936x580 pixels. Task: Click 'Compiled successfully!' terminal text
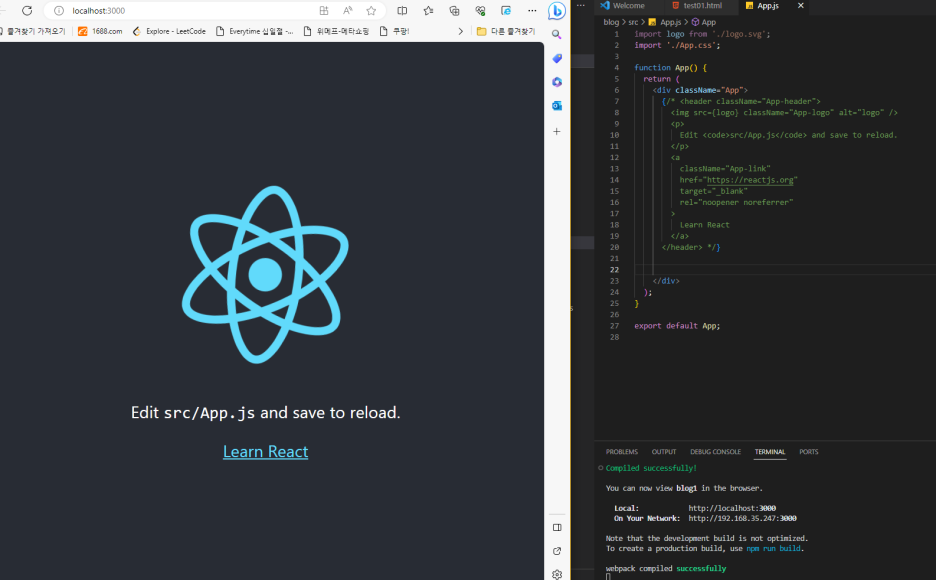(x=651, y=468)
